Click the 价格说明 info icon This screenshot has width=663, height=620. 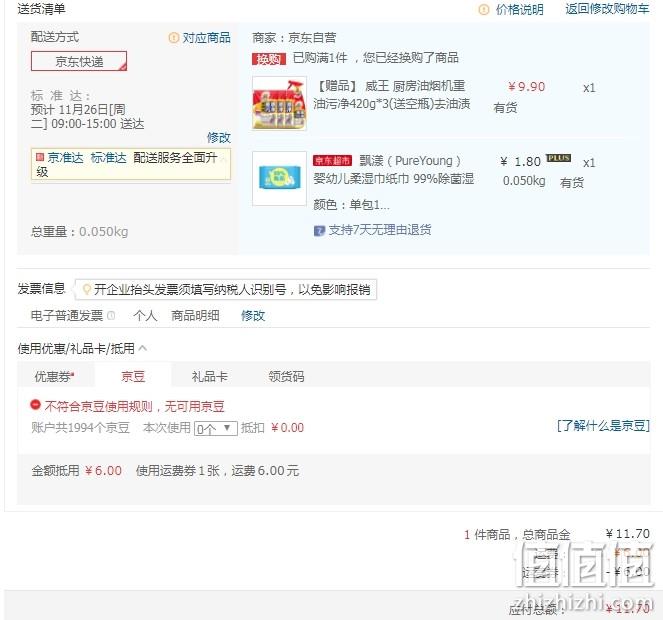(484, 10)
